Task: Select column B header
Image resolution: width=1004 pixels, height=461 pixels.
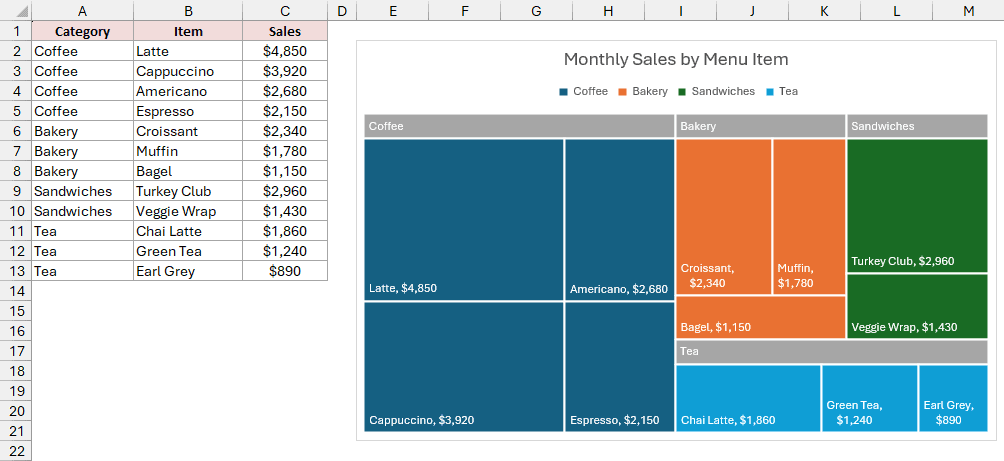Action: pyautogui.click(x=188, y=10)
